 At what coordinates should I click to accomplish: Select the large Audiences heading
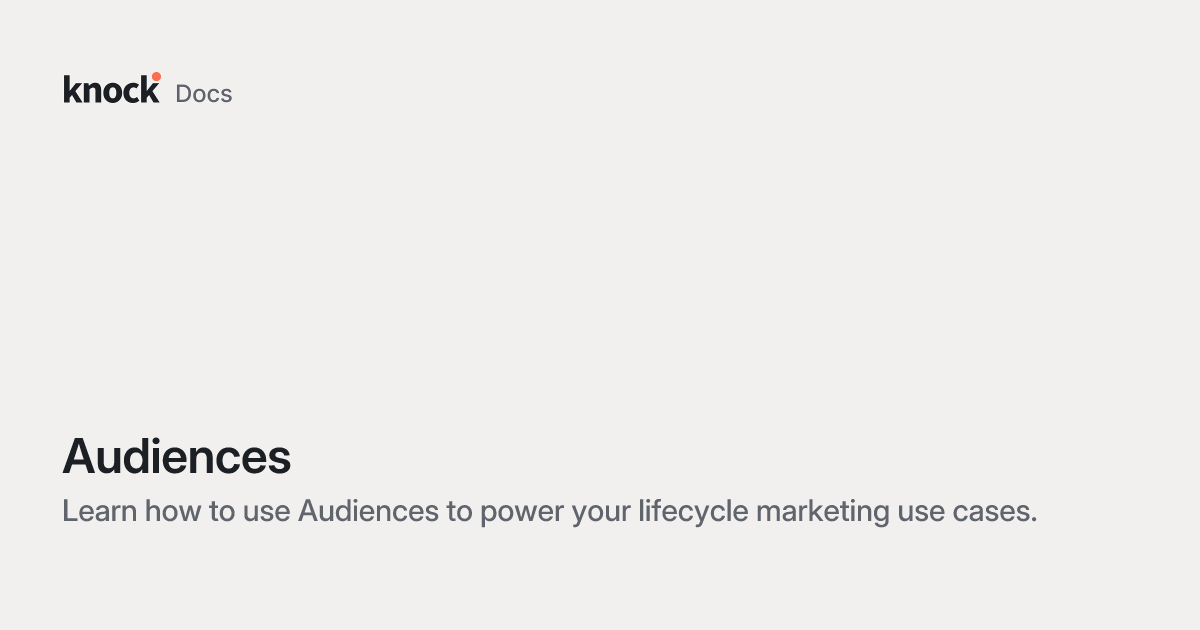pos(177,457)
